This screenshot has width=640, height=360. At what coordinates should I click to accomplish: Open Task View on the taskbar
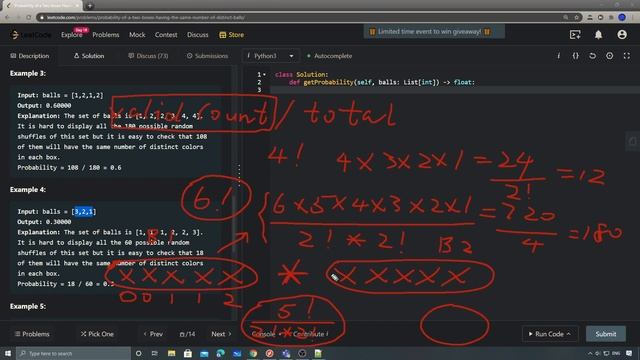click(x=155, y=353)
